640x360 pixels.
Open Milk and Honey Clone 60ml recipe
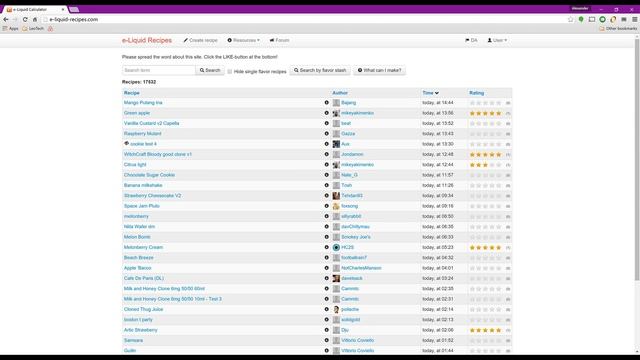point(164,289)
